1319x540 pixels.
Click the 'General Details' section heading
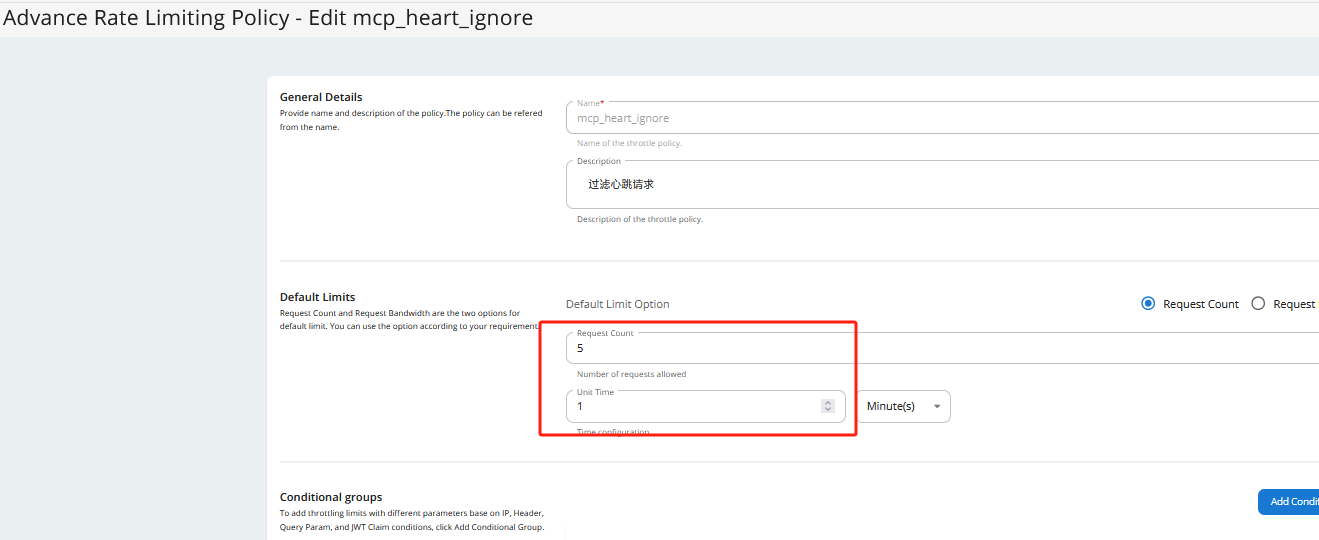(x=321, y=97)
